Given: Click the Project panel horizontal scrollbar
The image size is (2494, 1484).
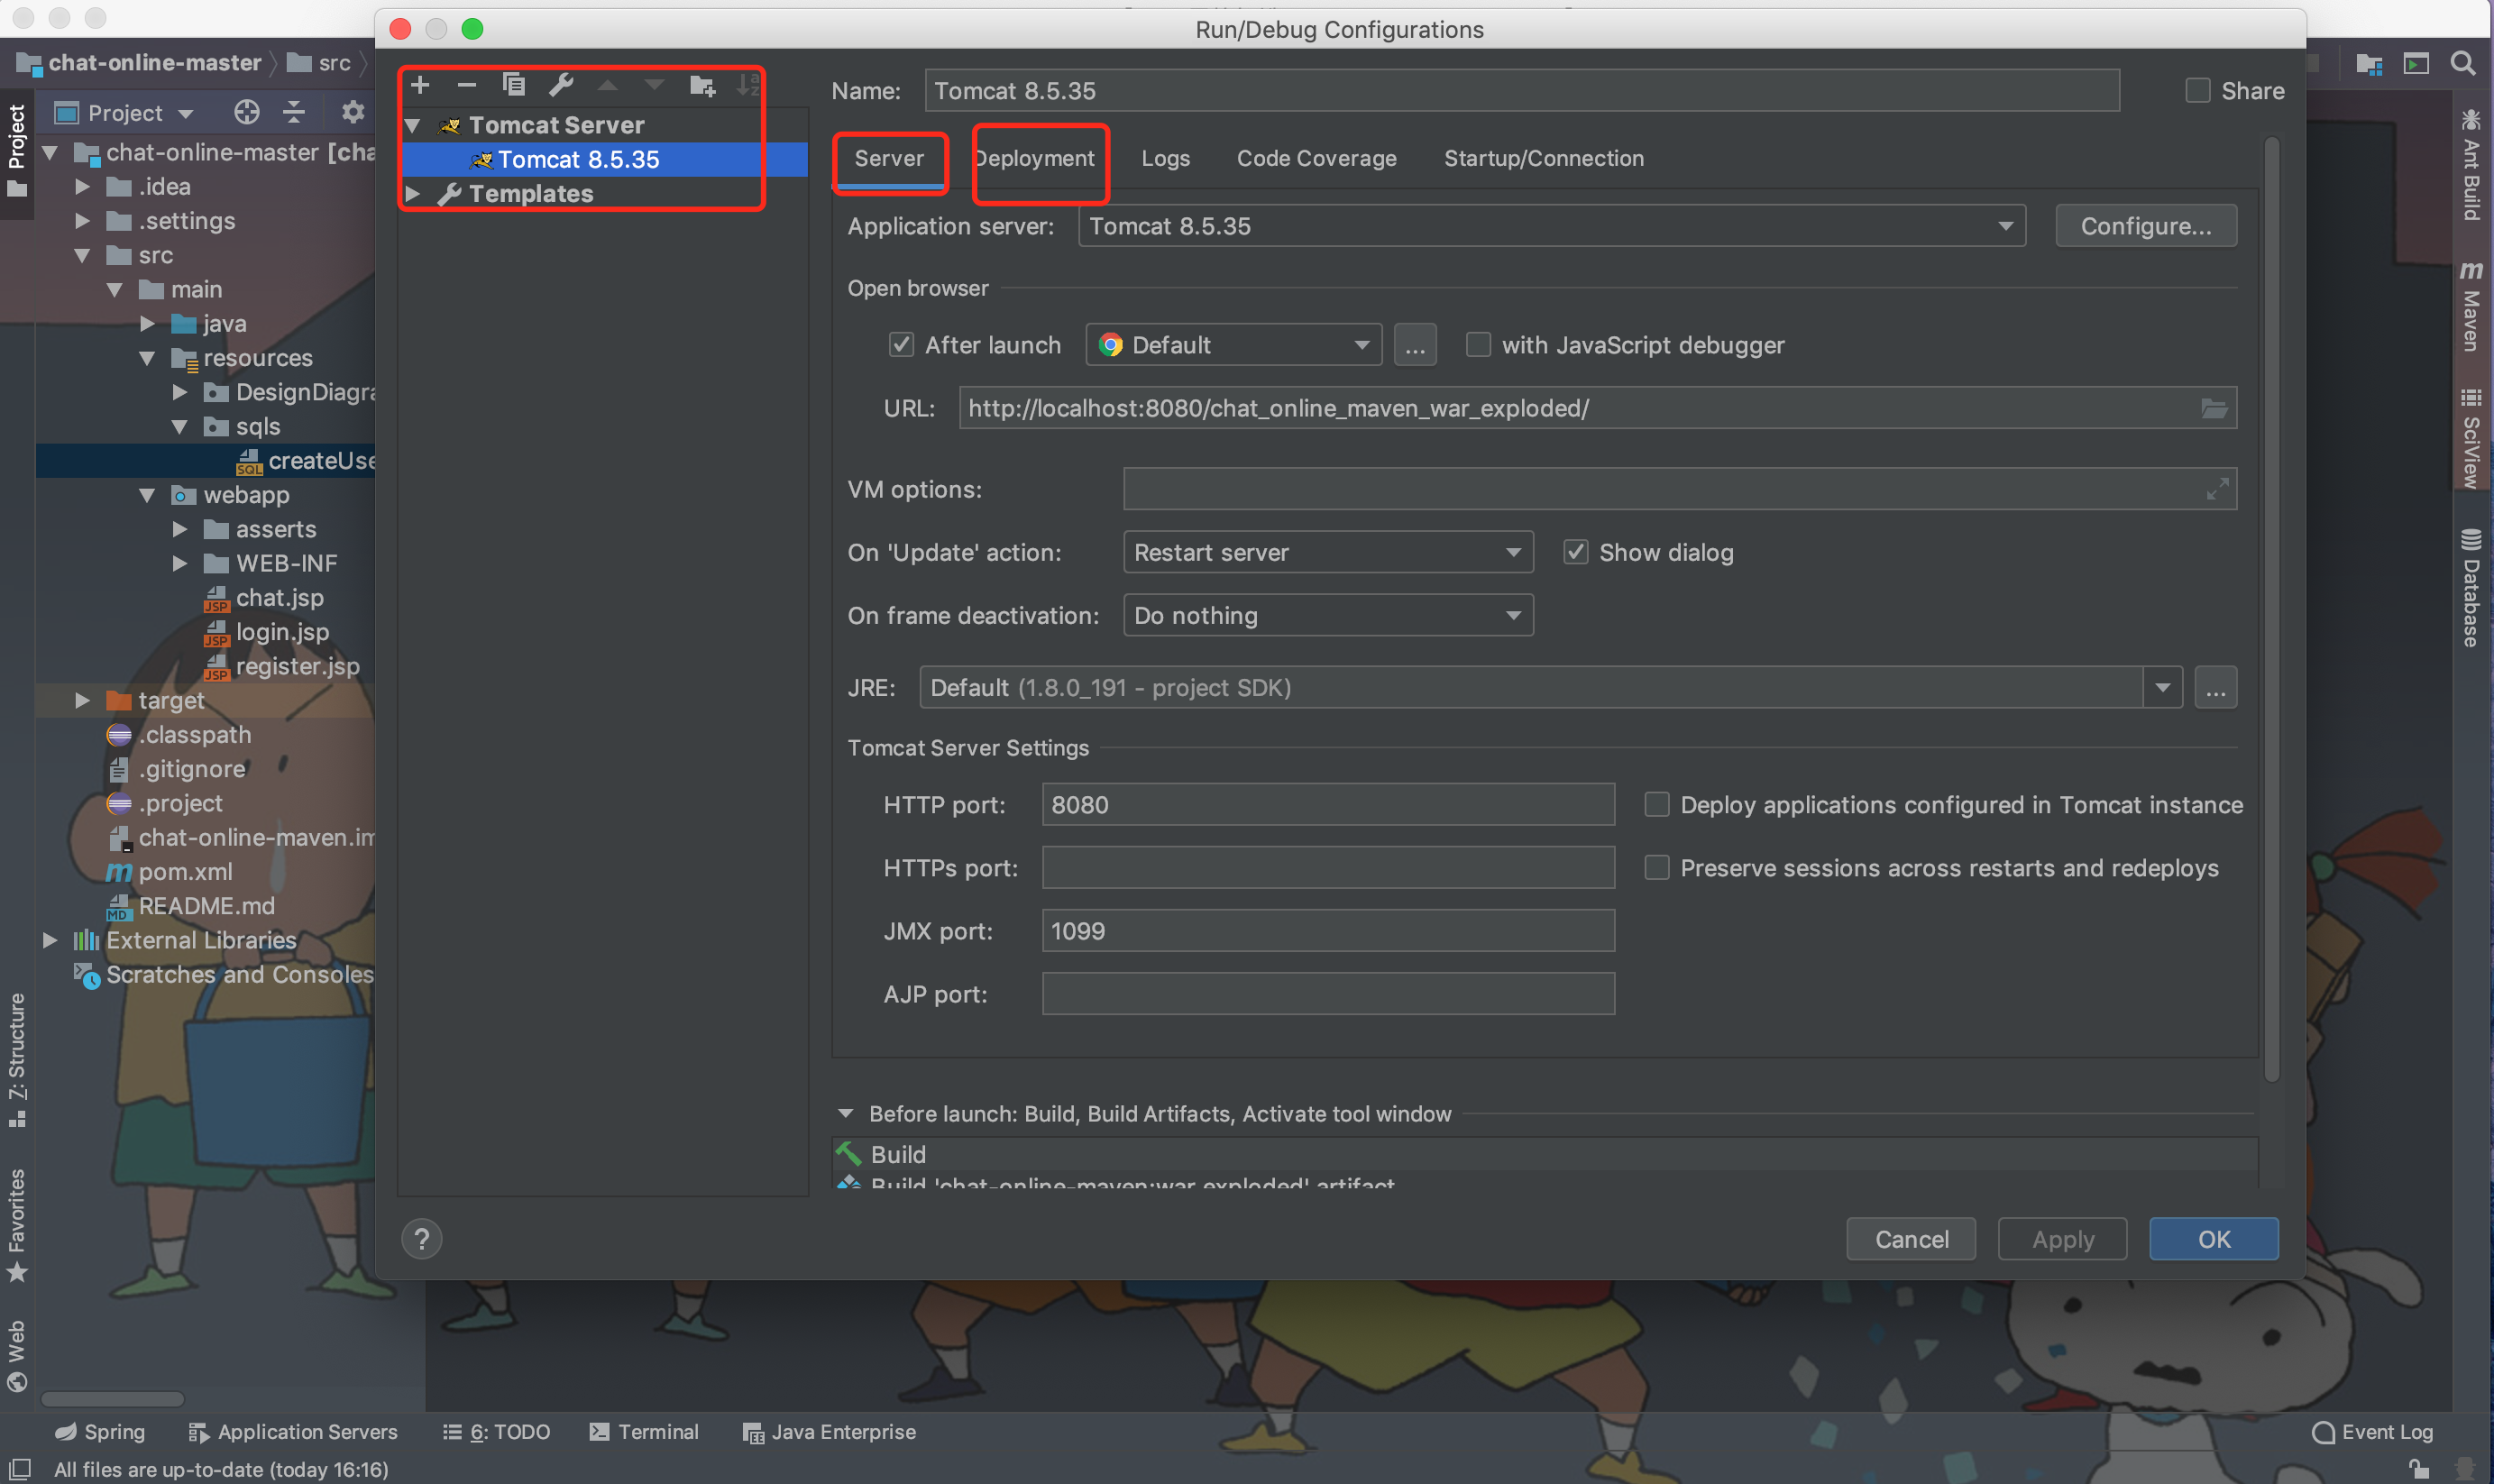Looking at the screenshot, I should pos(112,1398).
